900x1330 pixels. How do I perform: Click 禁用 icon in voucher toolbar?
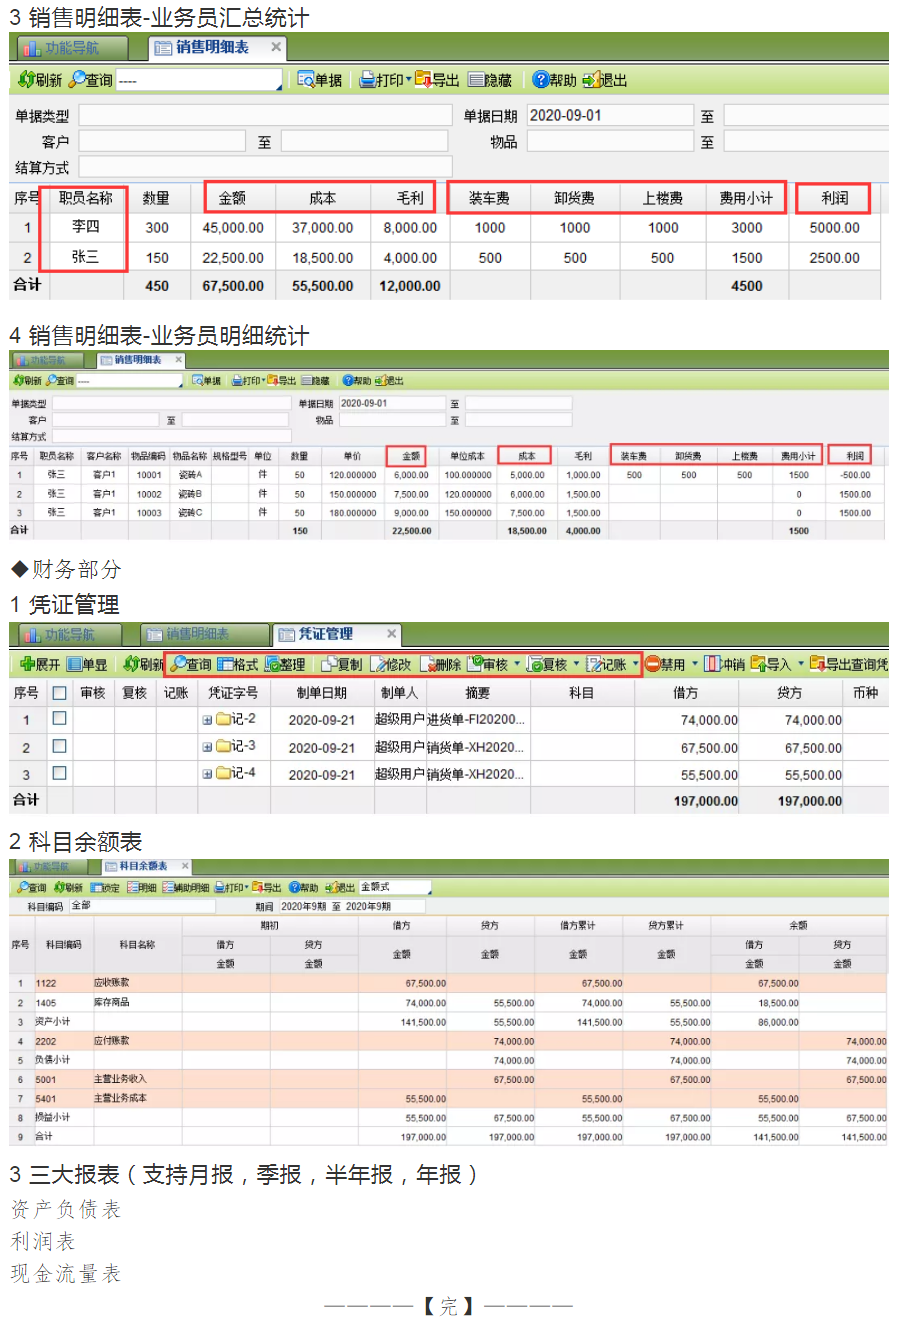pos(665,664)
